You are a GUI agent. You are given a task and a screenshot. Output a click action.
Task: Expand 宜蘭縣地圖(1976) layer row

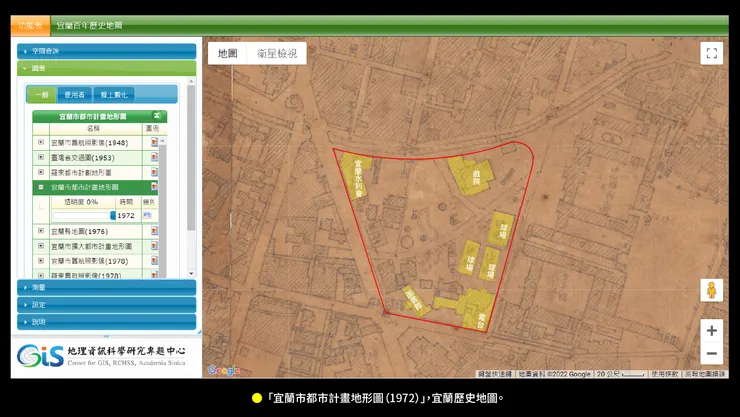[41, 231]
